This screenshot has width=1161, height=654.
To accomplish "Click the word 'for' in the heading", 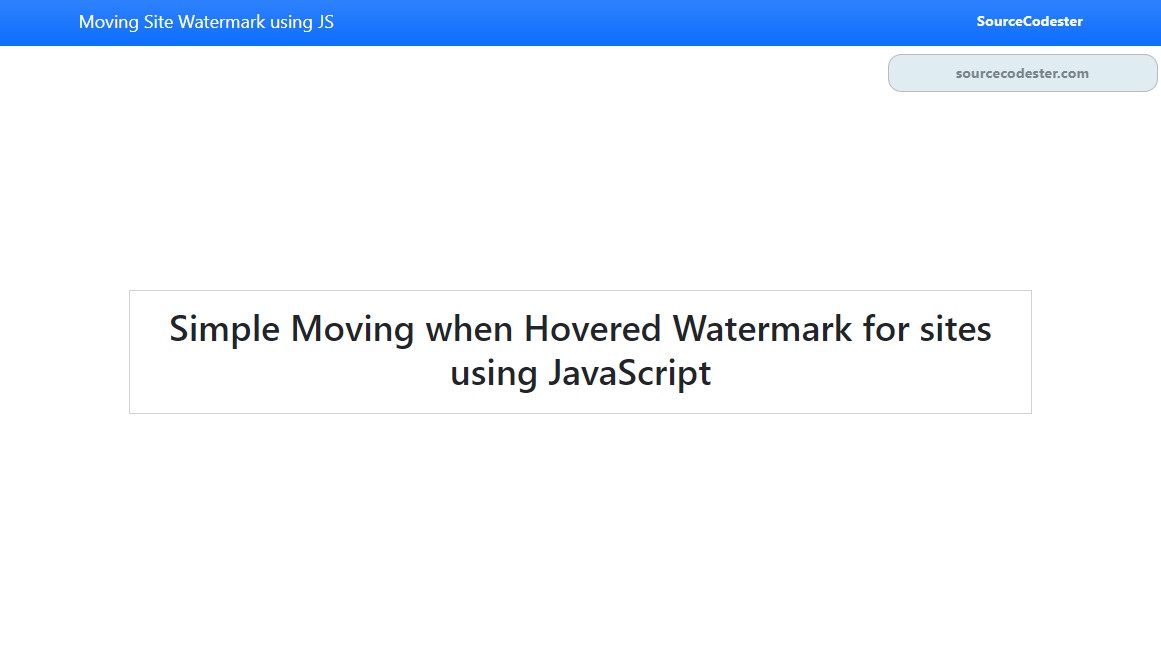I will pyautogui.click(x=886, y=329).
